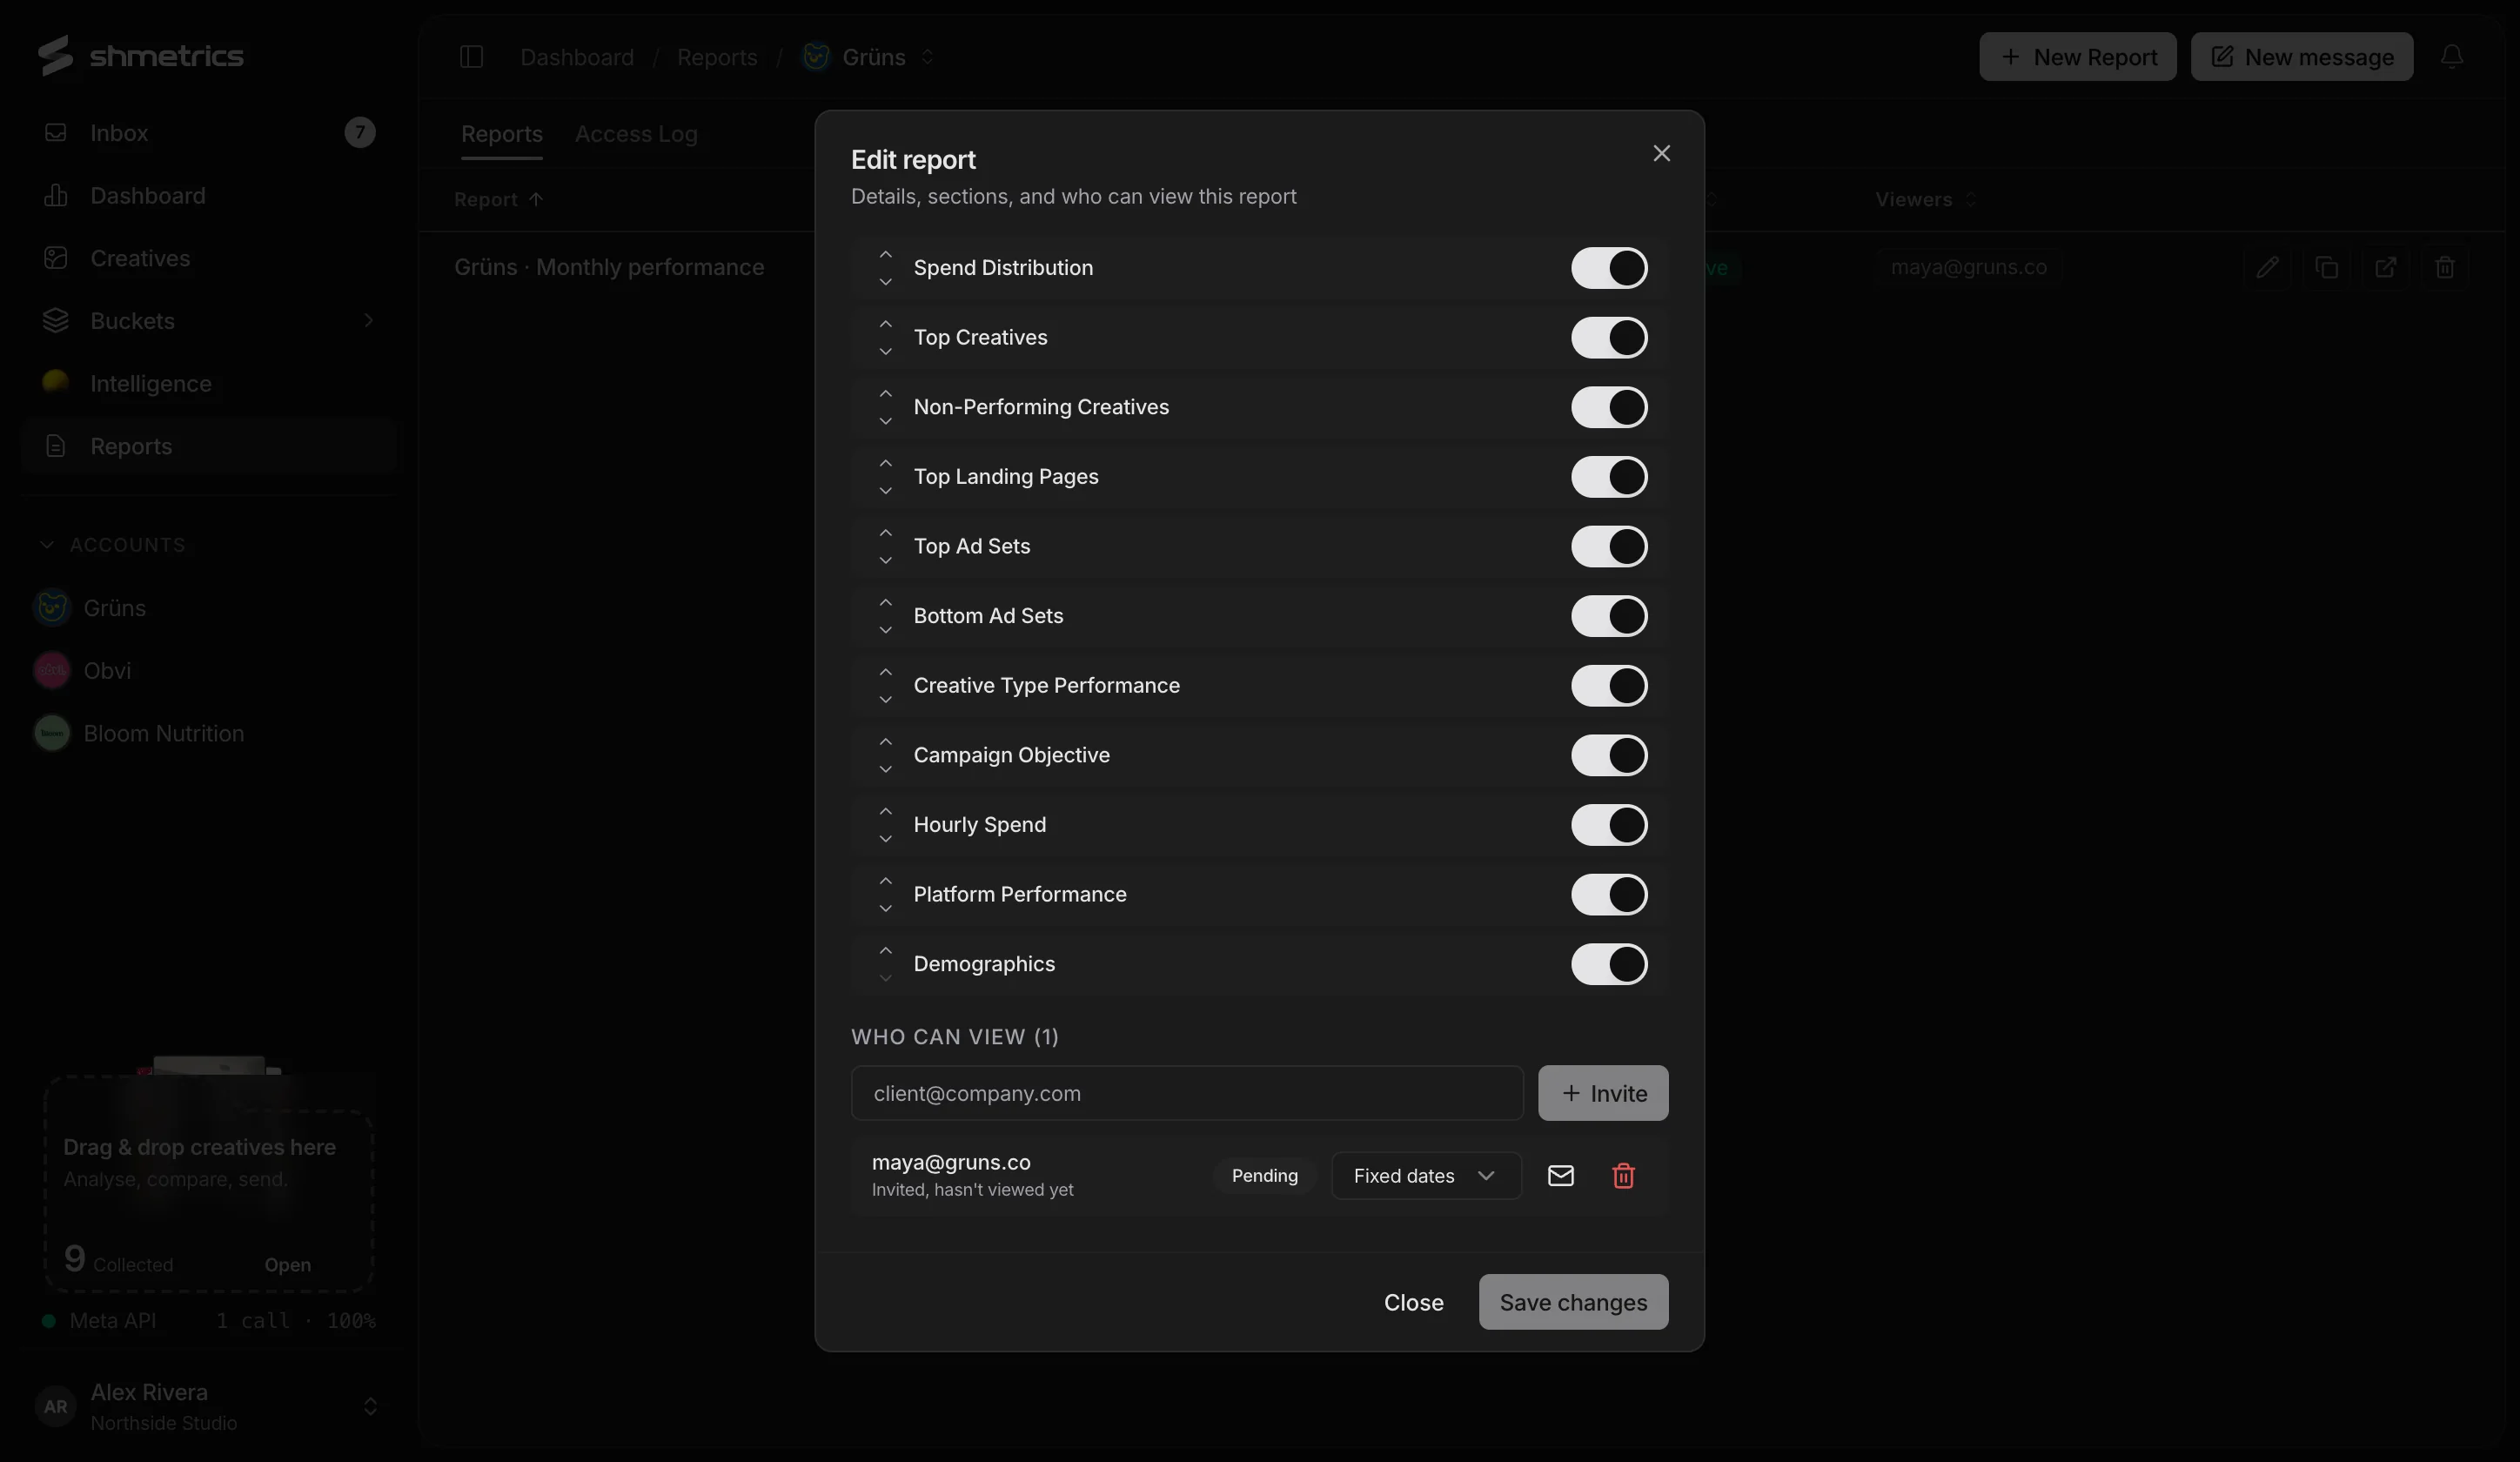Sort by Report column arrow

click(x=536, y=199)
